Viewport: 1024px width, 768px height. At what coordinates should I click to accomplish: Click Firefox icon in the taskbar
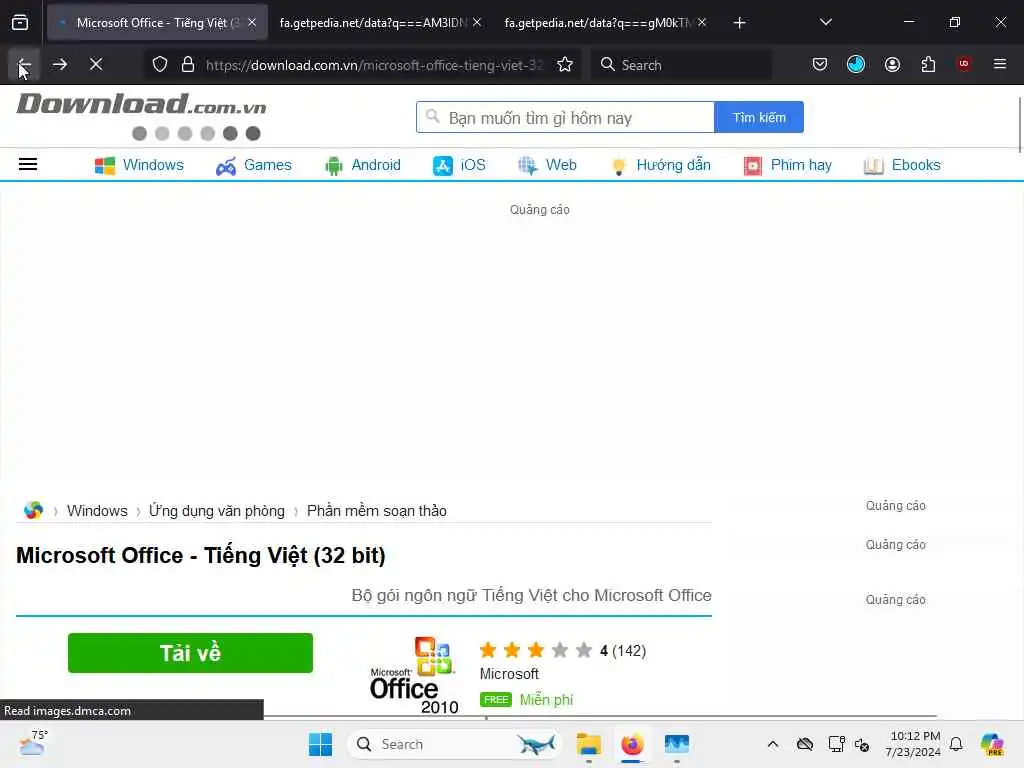[x=632, y=744]
